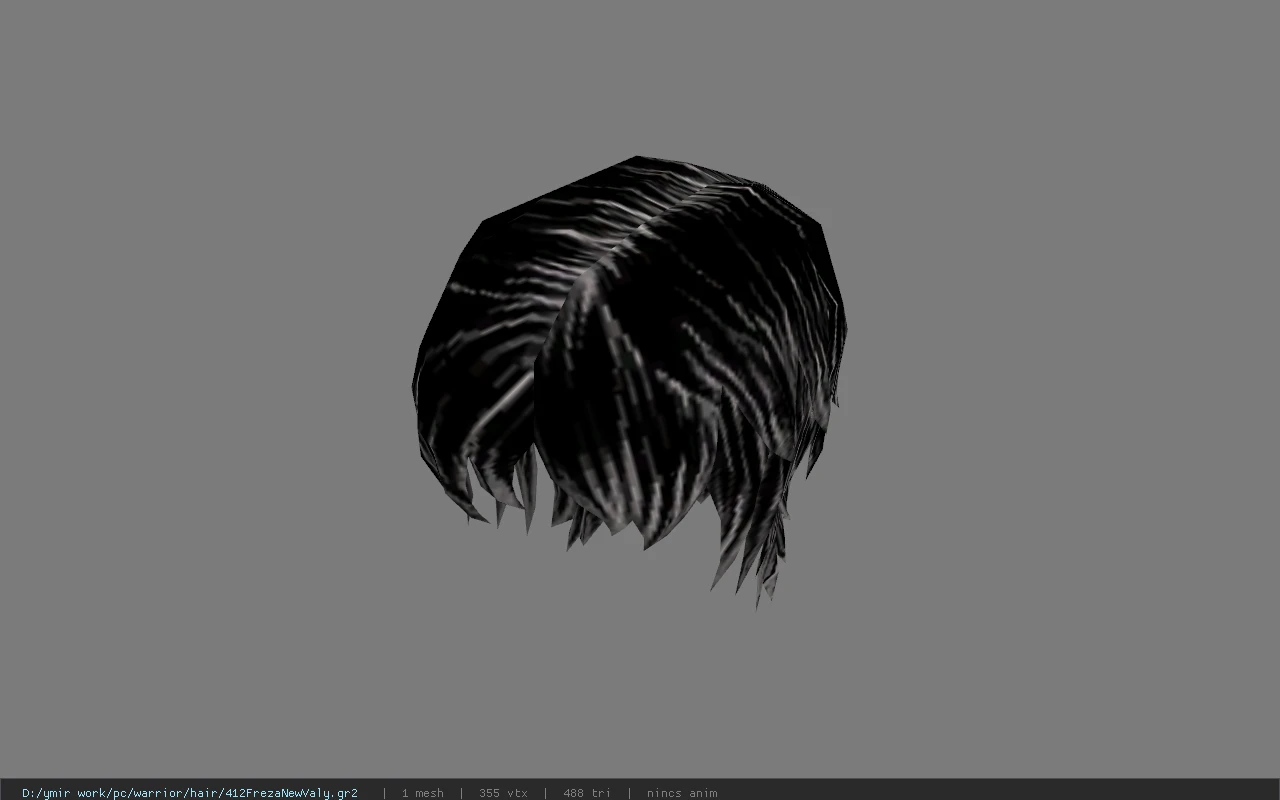
Task: Click the "355 vtx" vertex count
Action: pyautogui.click(x=503, y=793)
